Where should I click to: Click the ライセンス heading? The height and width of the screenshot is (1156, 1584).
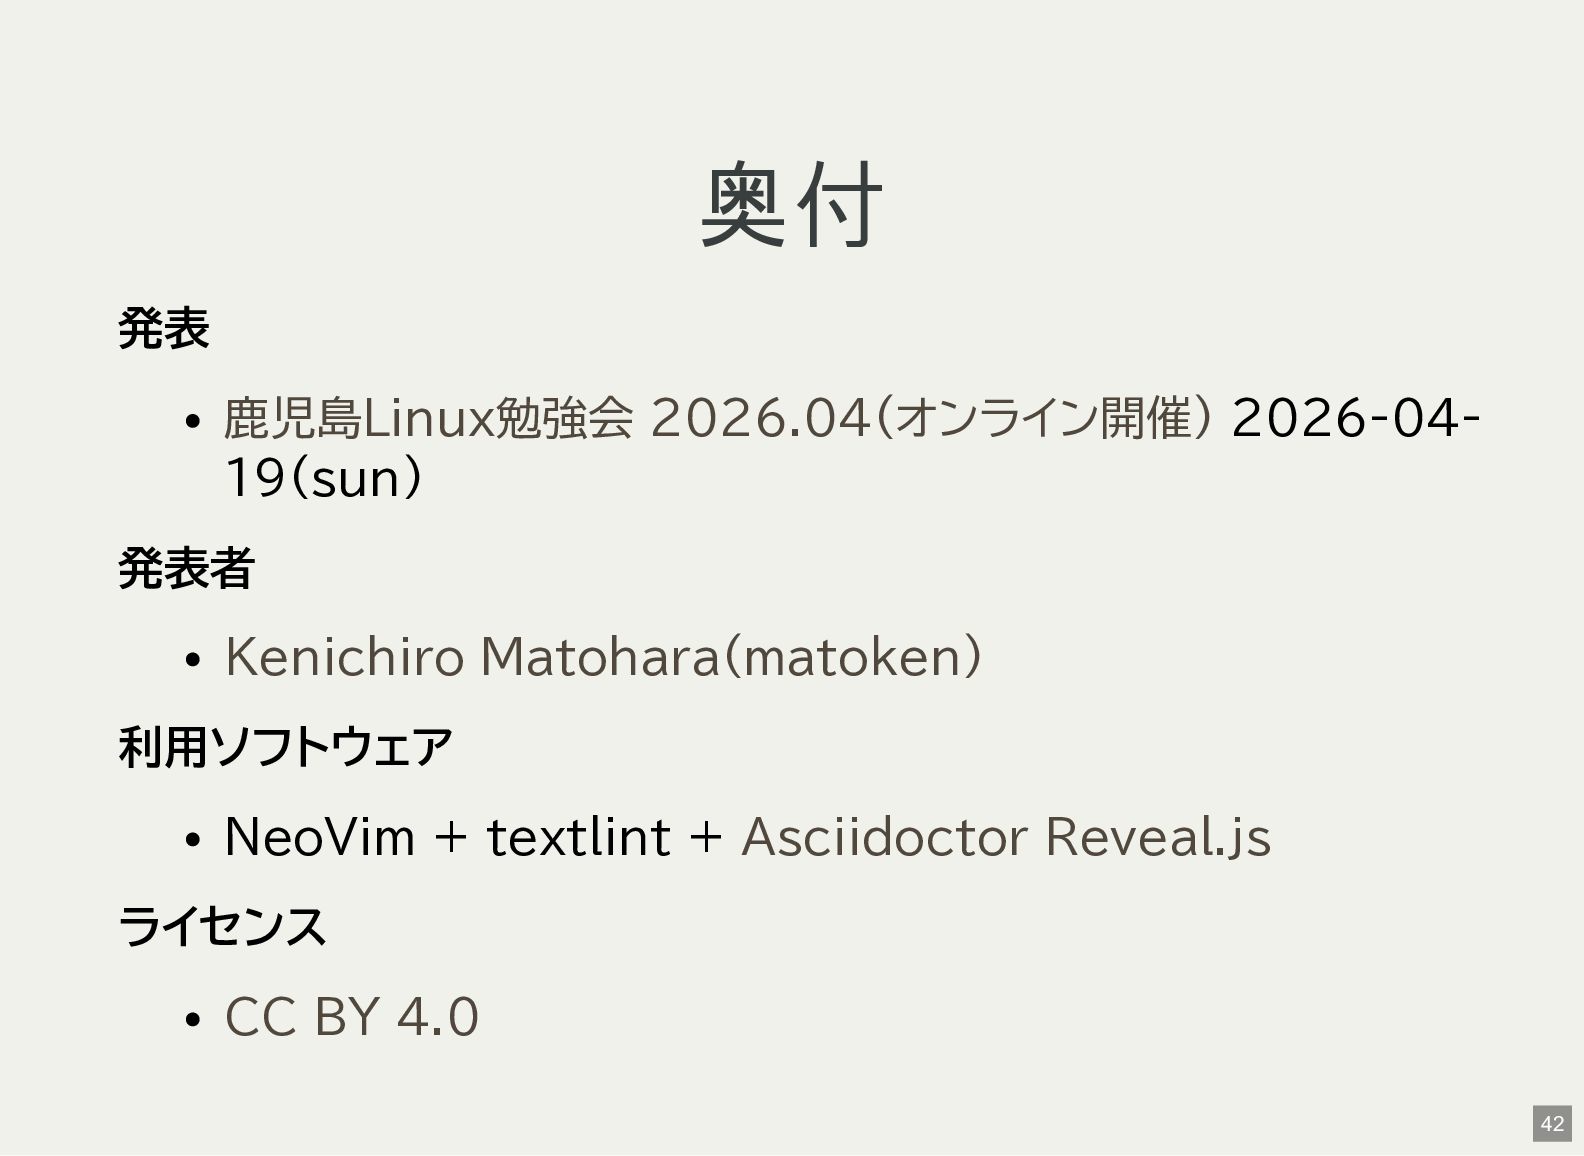(x=222, y=926)
